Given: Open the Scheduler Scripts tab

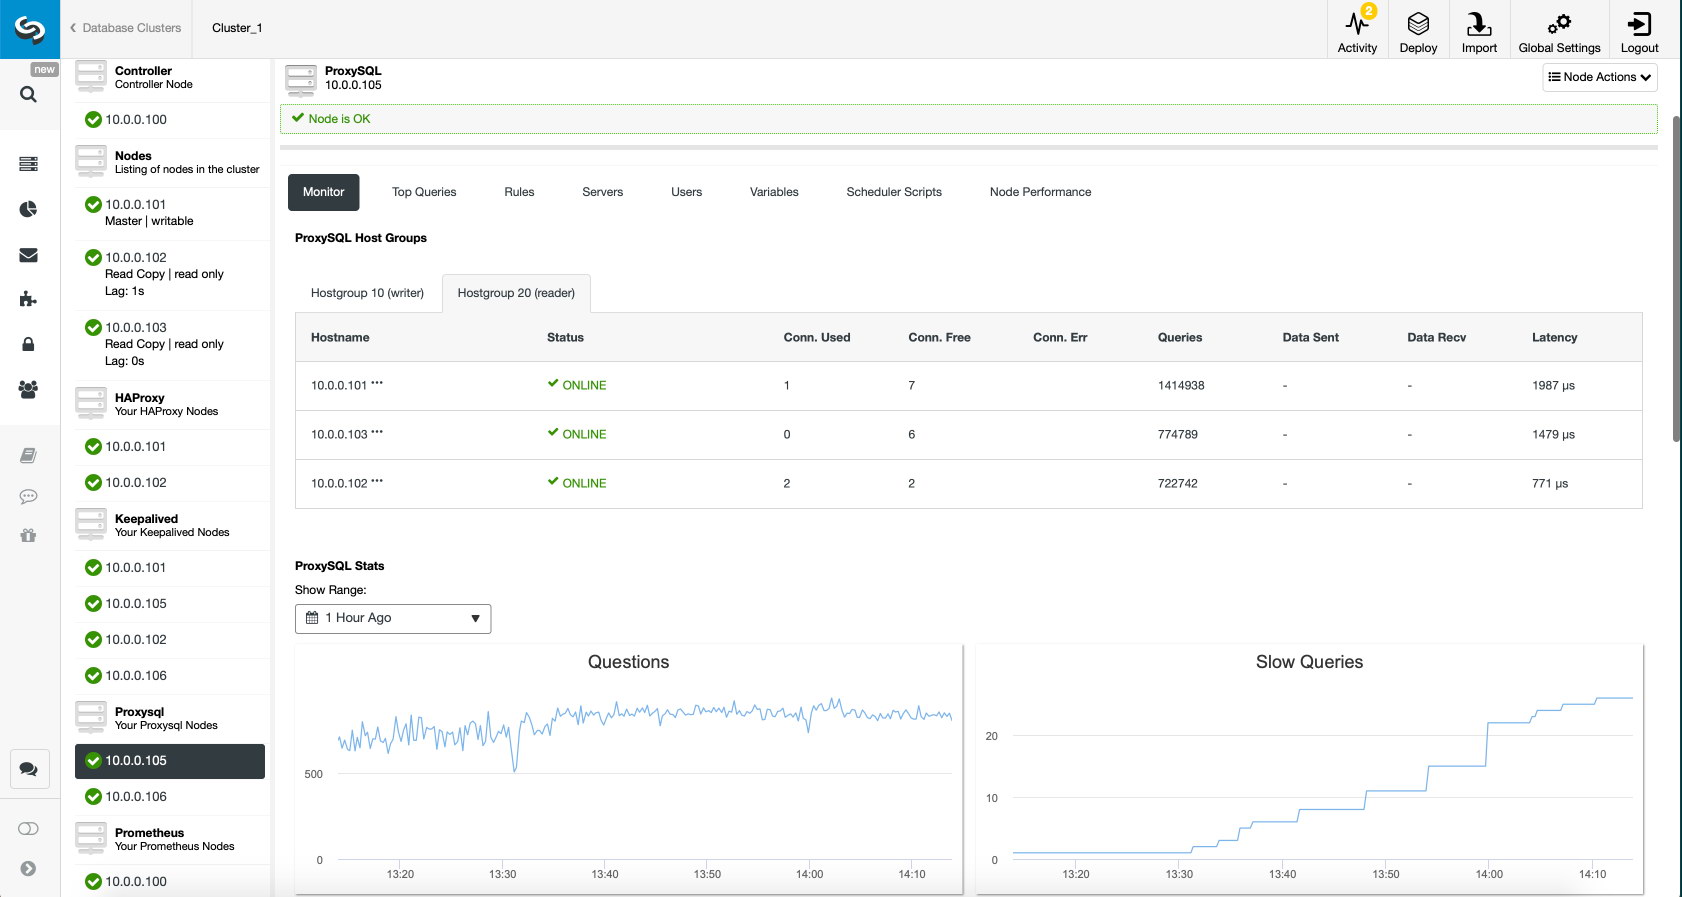Looking at the screenshot, I should 894,192.
